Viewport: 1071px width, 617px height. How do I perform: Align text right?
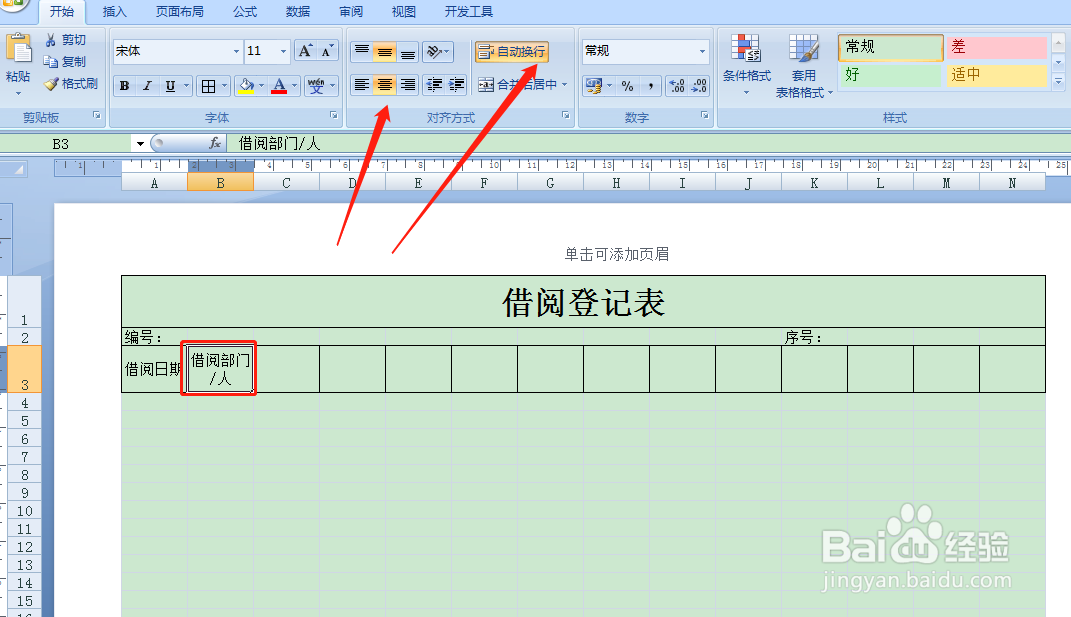(x=407, y=85)
